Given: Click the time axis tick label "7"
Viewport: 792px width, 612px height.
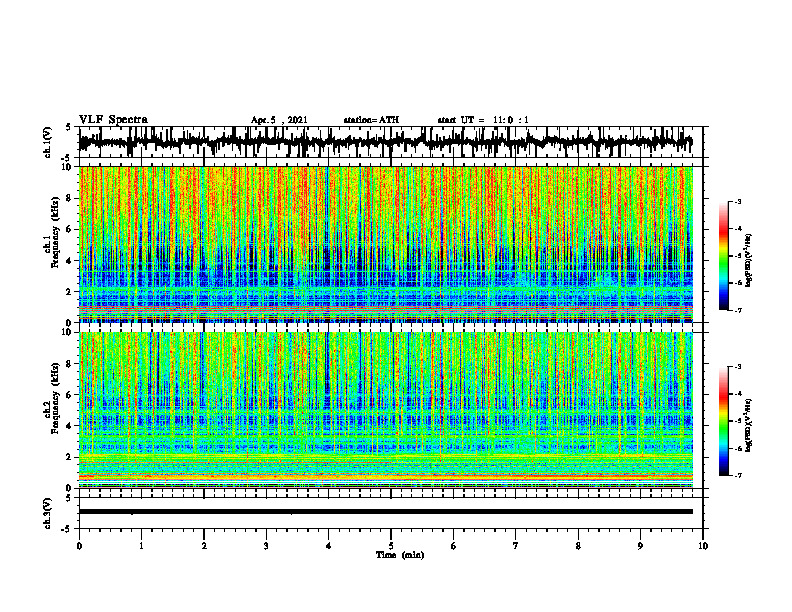Looking at the screenshot, I should click(x=516, y=546).
